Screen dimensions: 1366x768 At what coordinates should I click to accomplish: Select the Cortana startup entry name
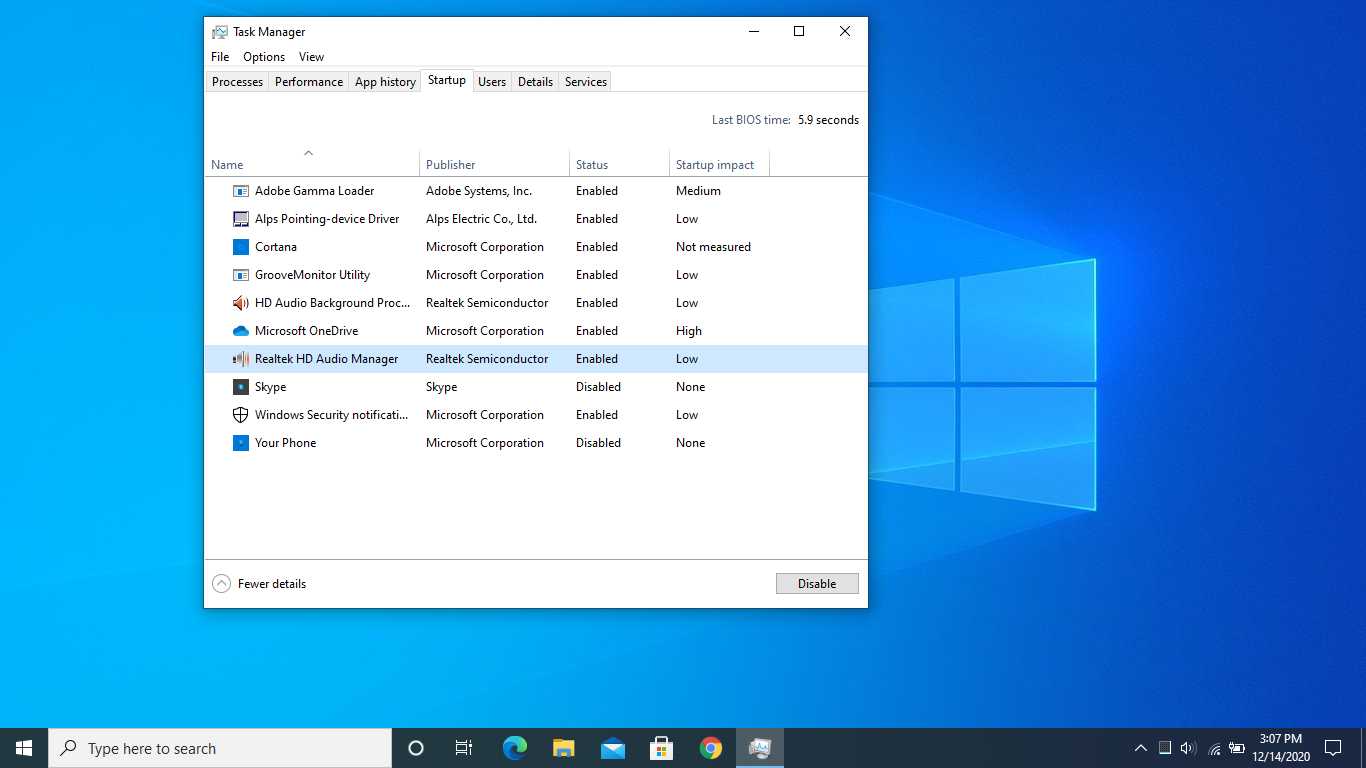tap(276, 247)
